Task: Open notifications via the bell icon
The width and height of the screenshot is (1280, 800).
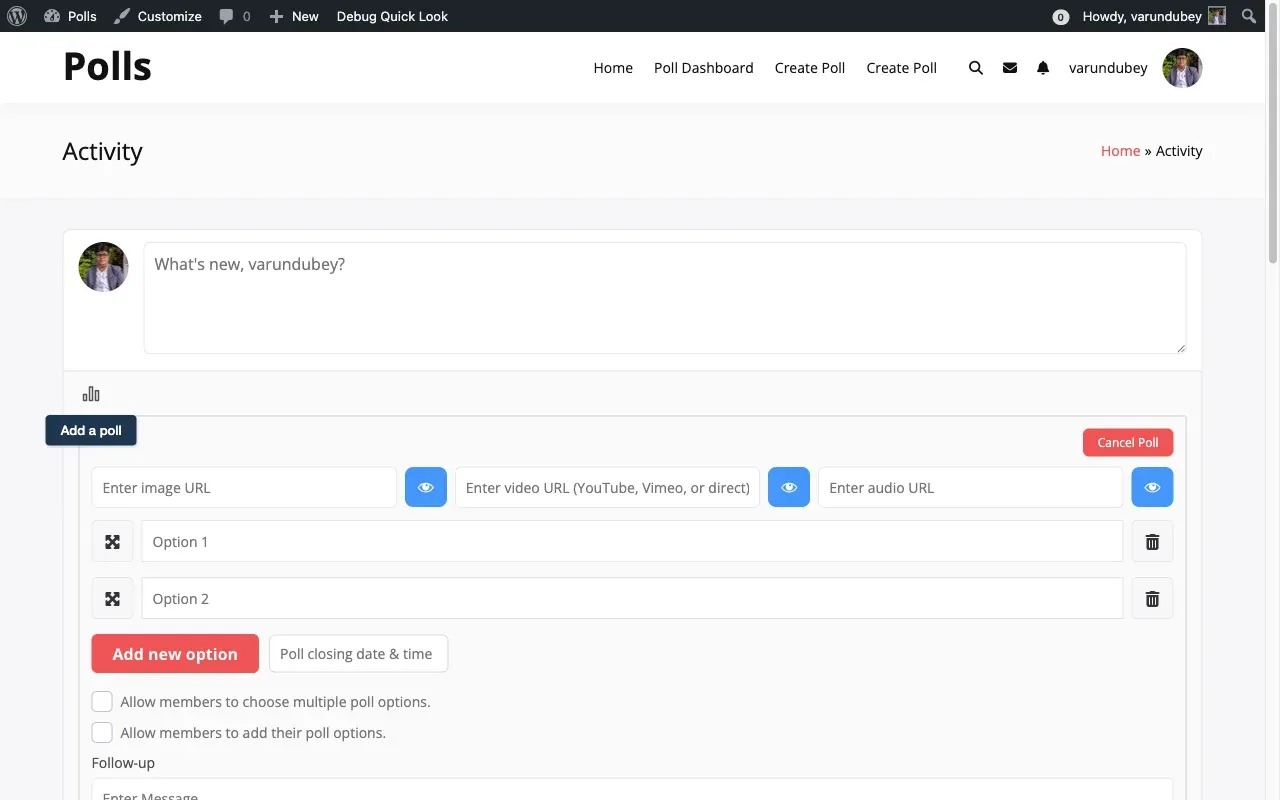Action: (x=1043, y=68)
